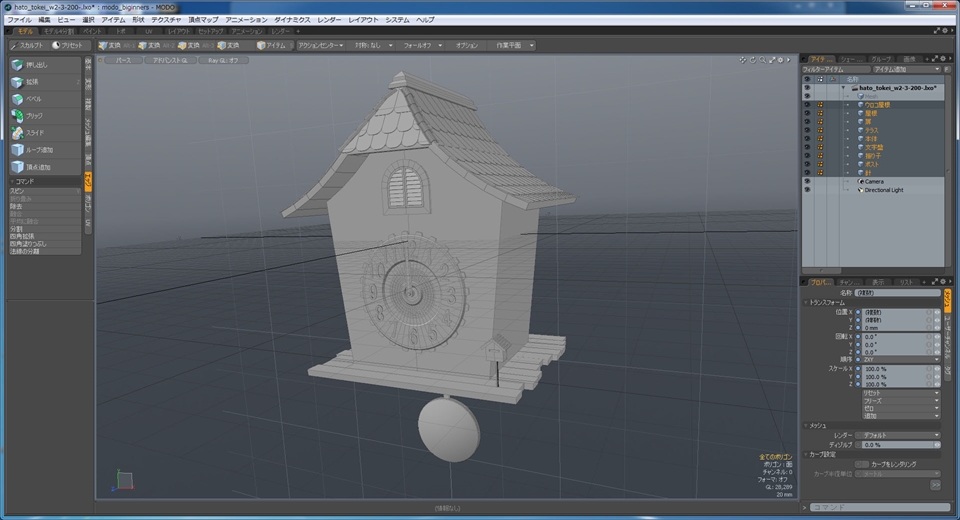
Task: Click the アドバンスト GL shading button
Action: coord(170,61)
